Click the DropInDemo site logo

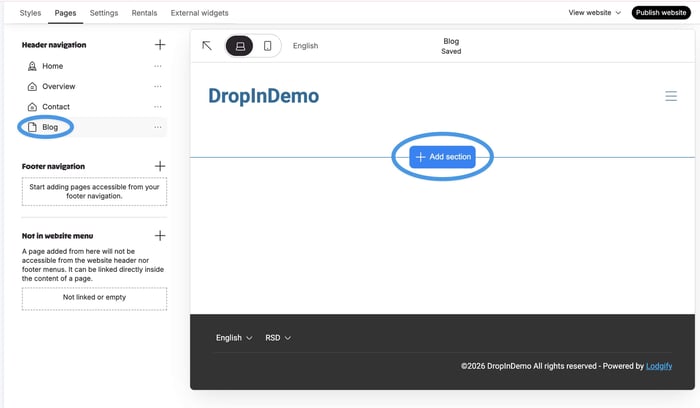[x=263, y=96]
